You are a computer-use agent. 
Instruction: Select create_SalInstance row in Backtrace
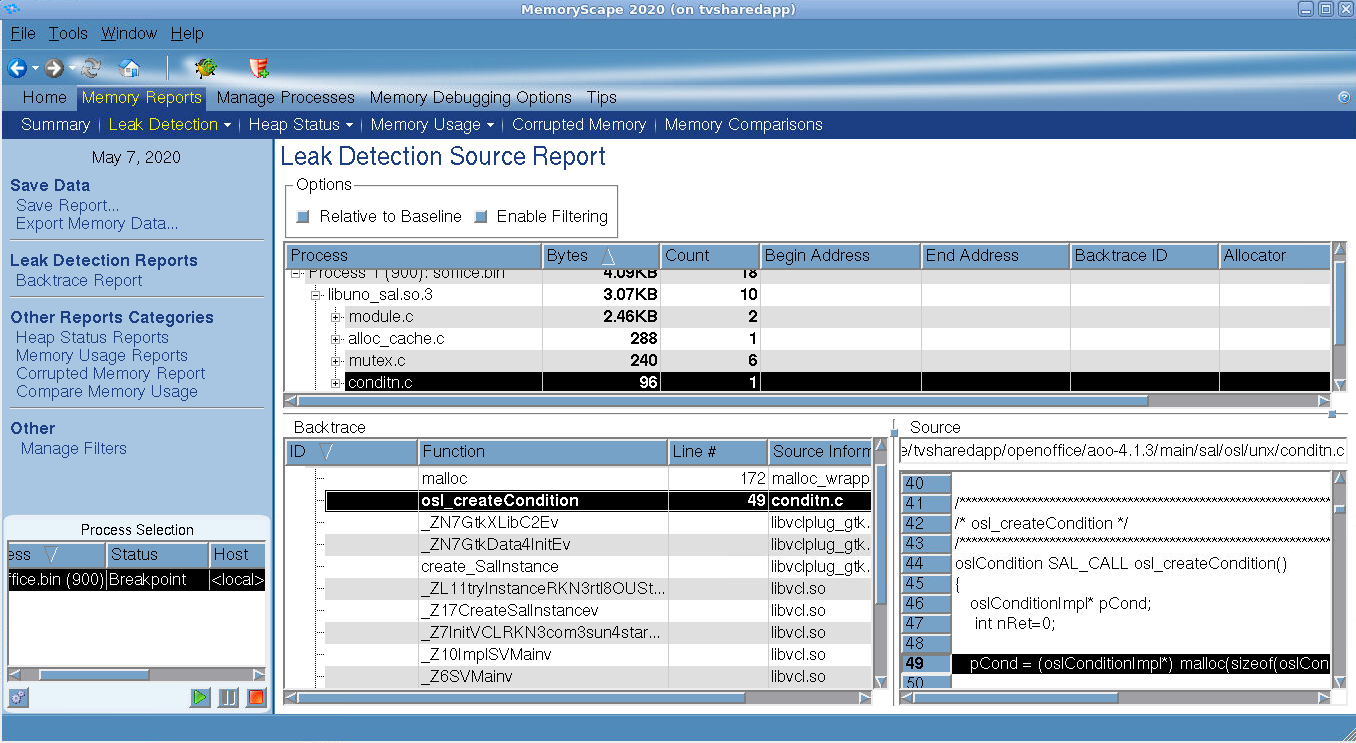coord(598,567)
